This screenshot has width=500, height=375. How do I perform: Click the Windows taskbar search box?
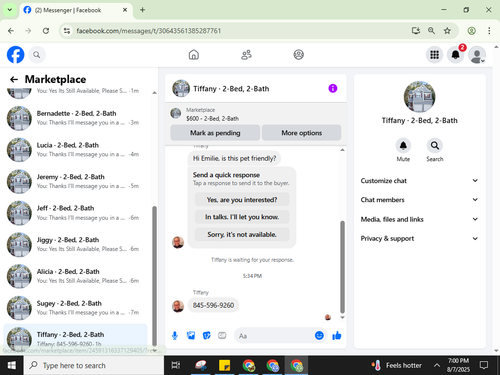point(94,365)
